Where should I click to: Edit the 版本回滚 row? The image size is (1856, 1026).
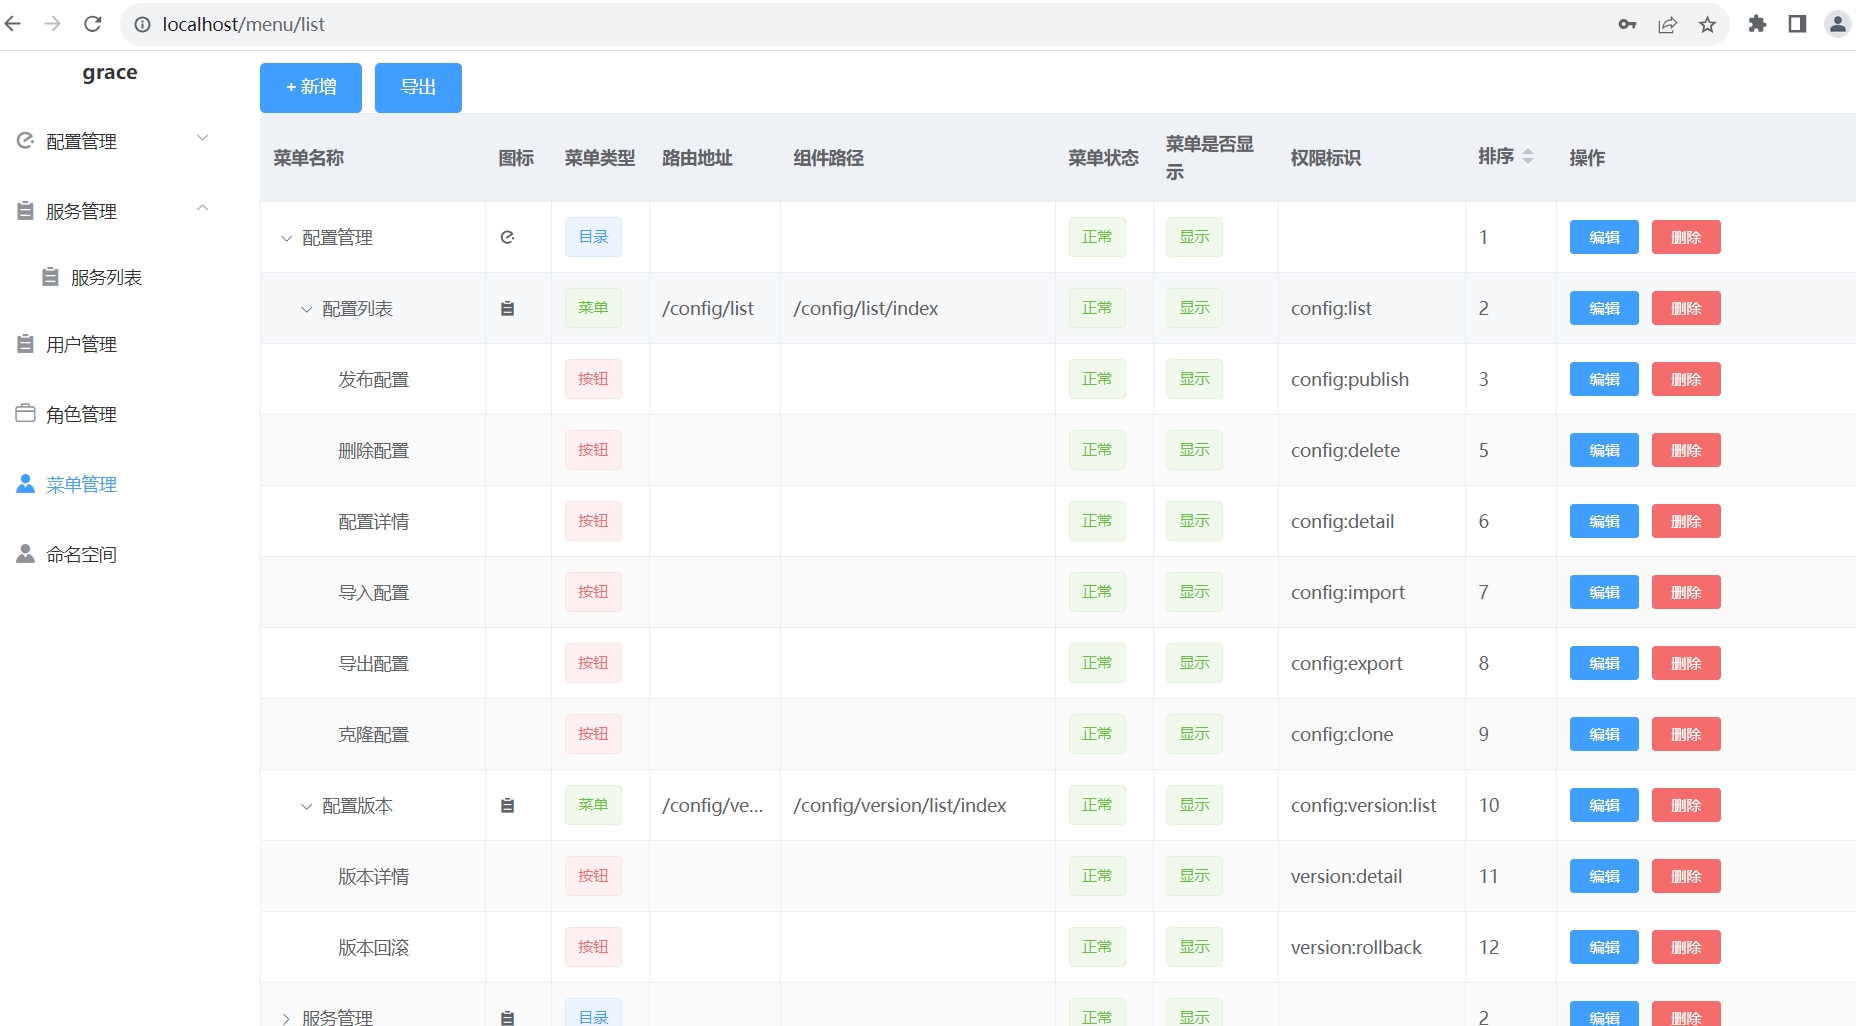pyautogui.click(x=1604, y=947)
